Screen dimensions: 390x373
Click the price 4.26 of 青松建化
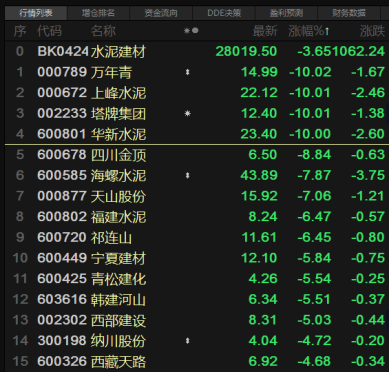tap(263, 279)
